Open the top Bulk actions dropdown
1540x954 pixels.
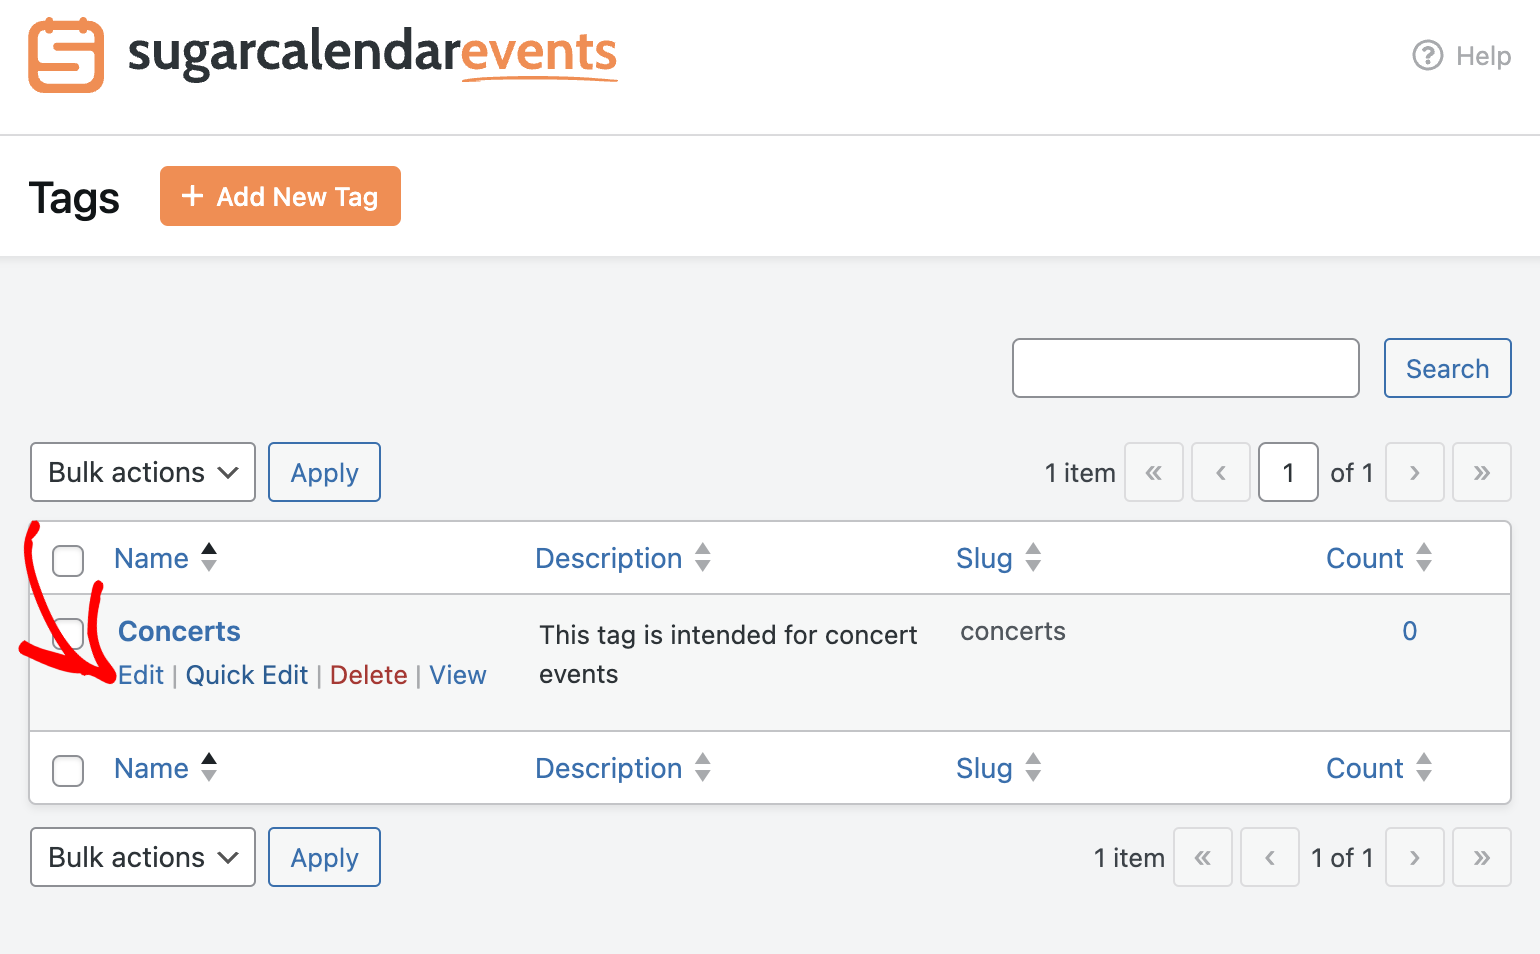coord(143,472)
